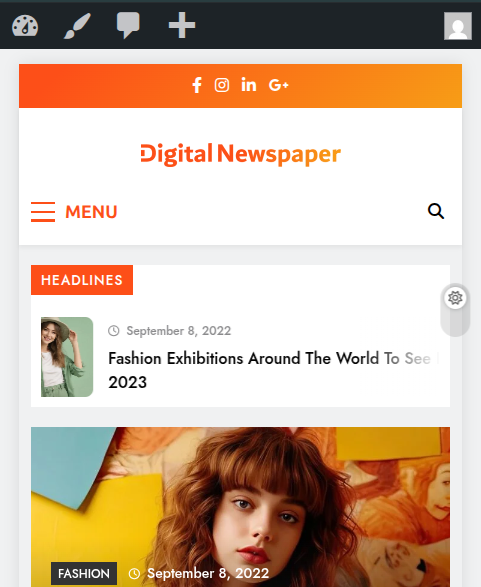Toggle the gear settings switch
This screenshot has width=481, height=587.
[x=455, y=298]
